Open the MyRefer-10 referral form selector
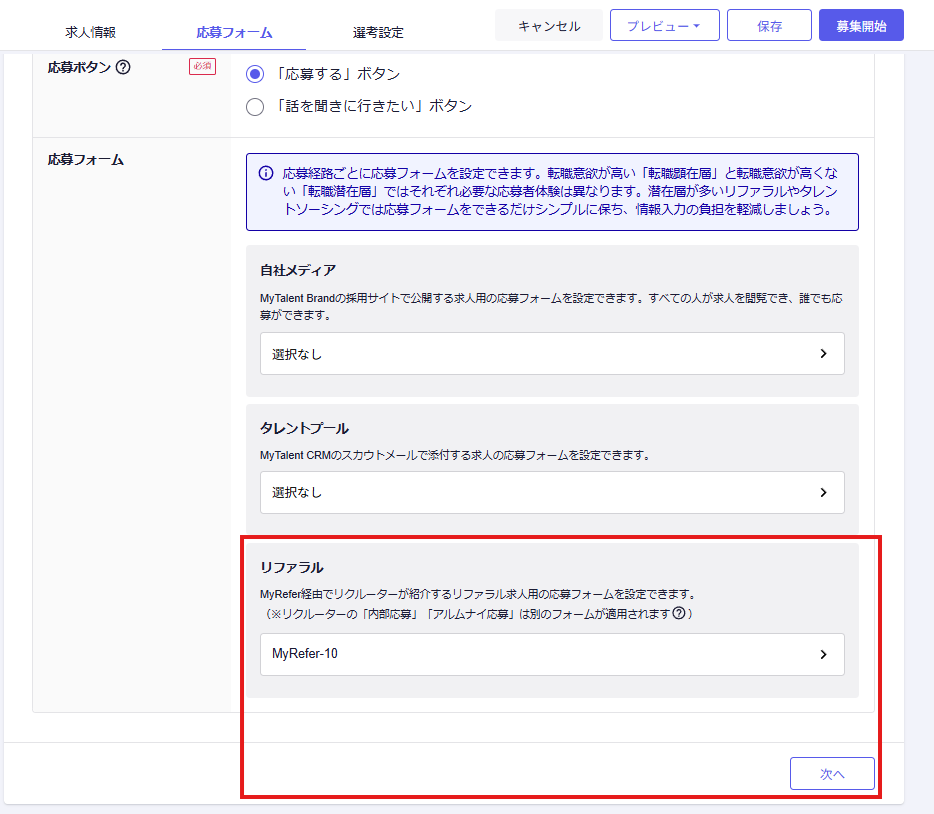 click(552, 654)
